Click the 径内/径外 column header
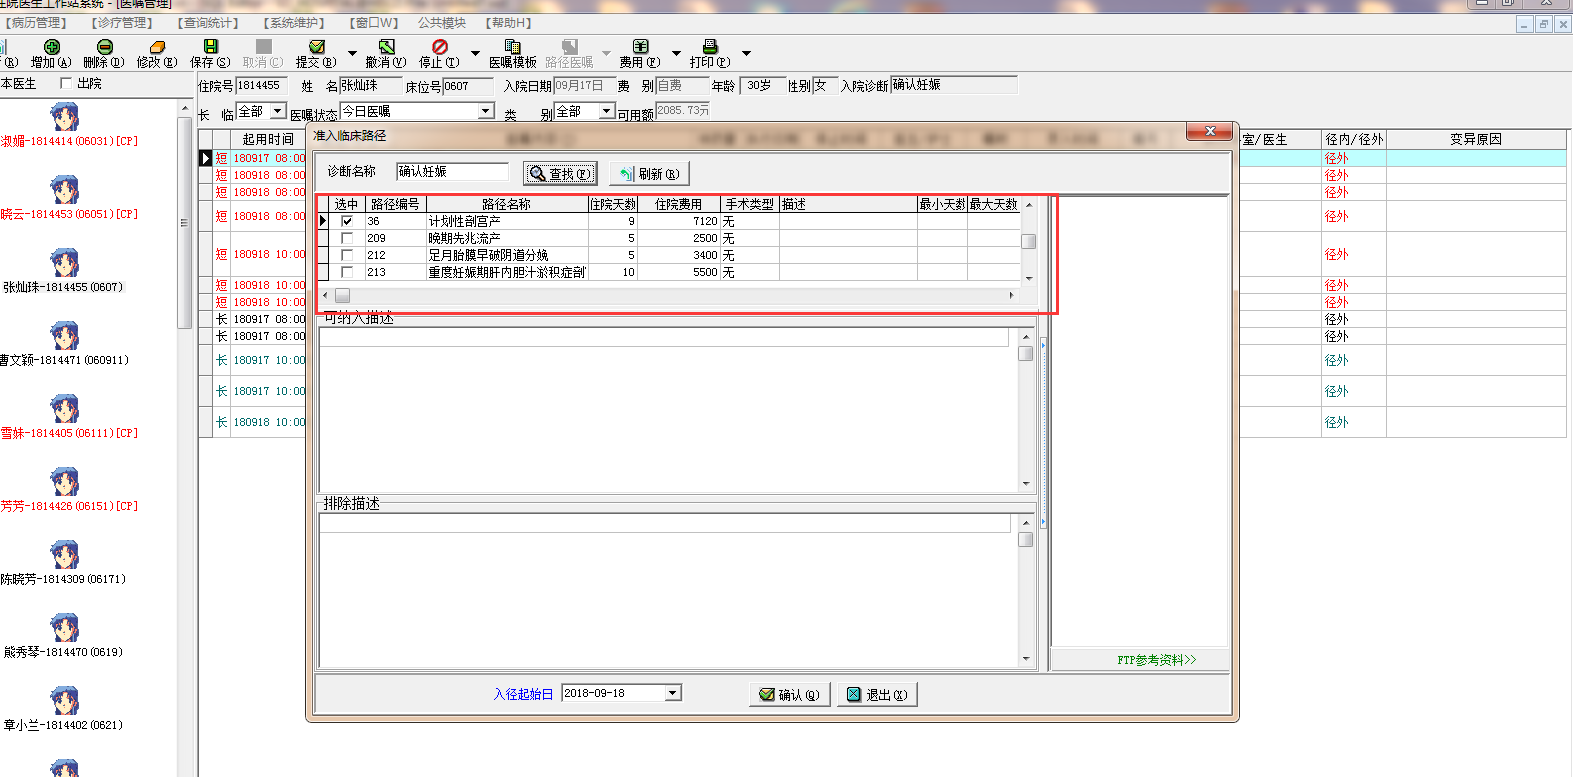Viewport: 1573px width, 777px height. tap(1354, 139)
